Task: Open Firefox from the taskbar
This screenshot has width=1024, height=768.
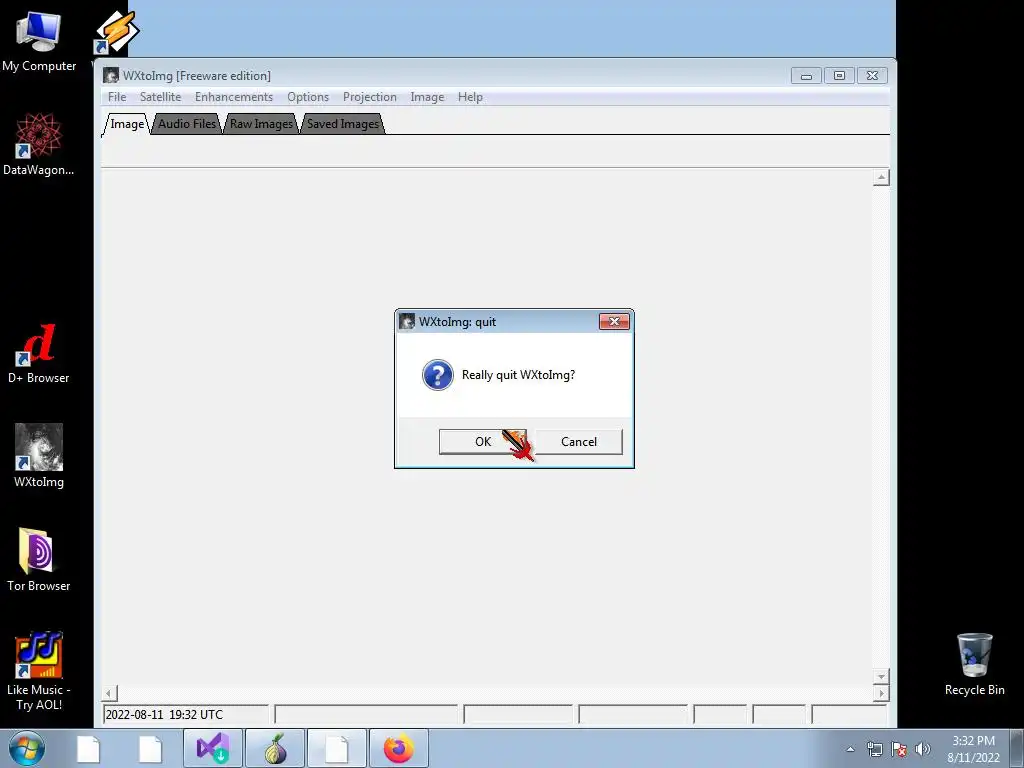Action: point(399,748)
